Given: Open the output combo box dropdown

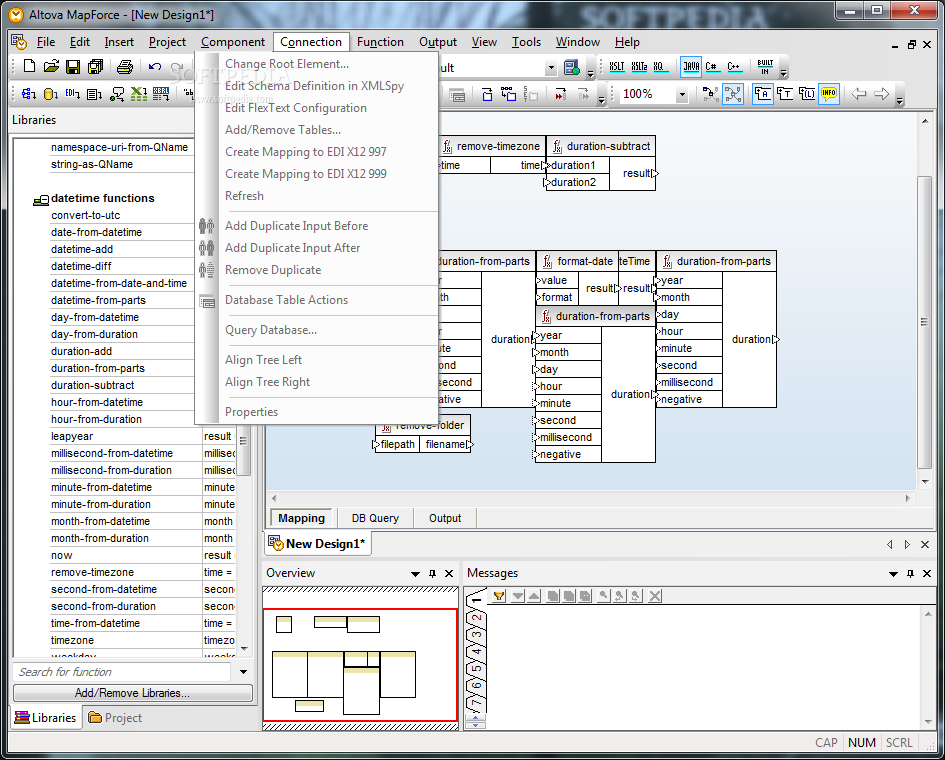Looking at the screenshot, I should [x=551, y=68].
